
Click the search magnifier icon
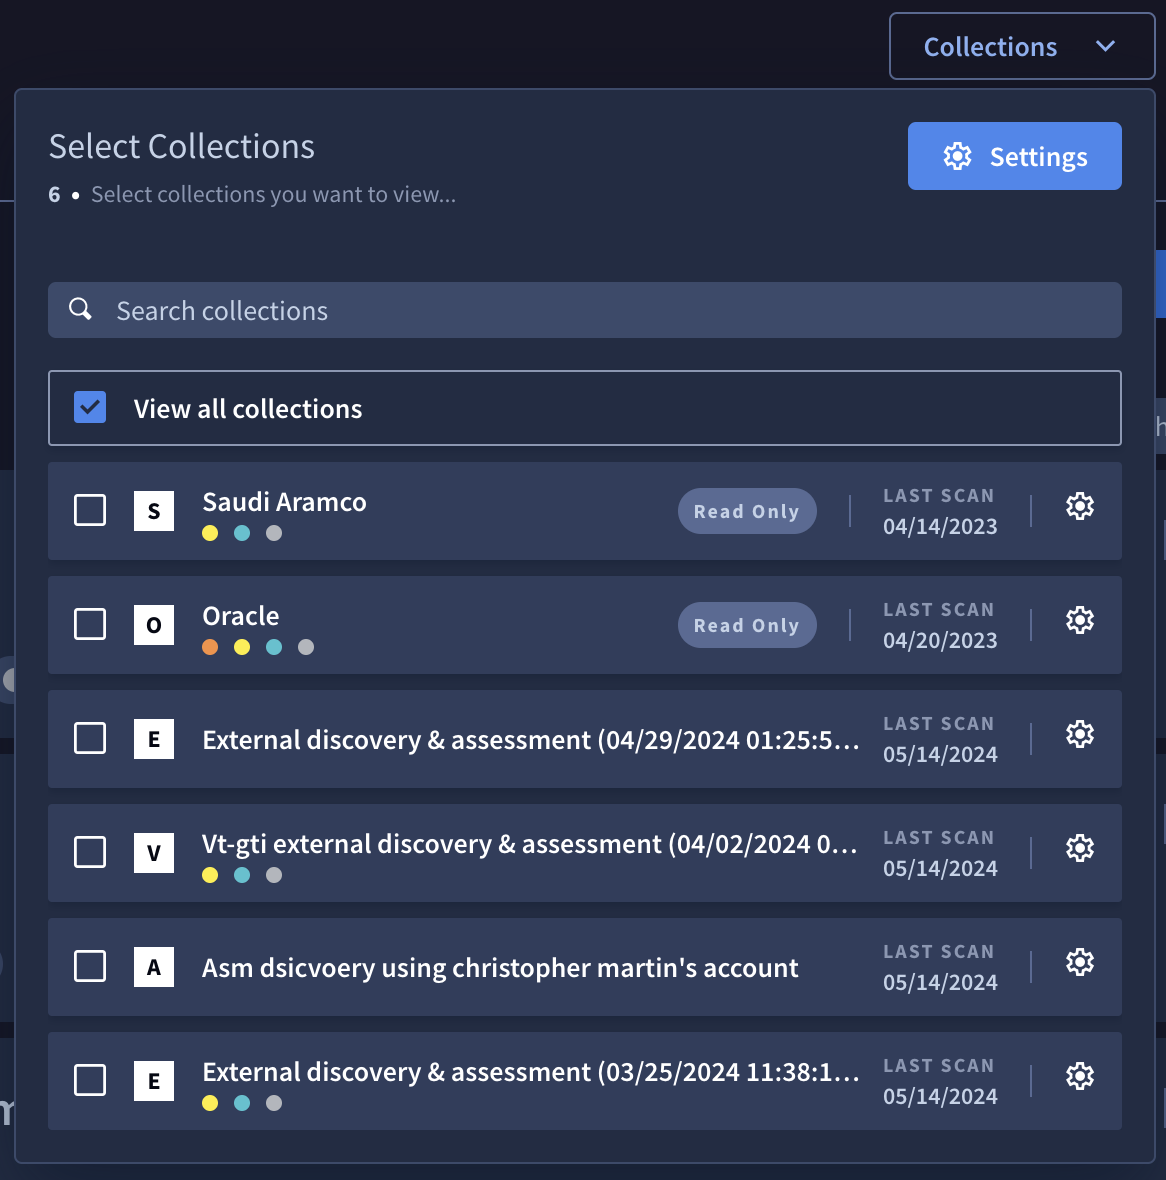click(x=81, y=309)
